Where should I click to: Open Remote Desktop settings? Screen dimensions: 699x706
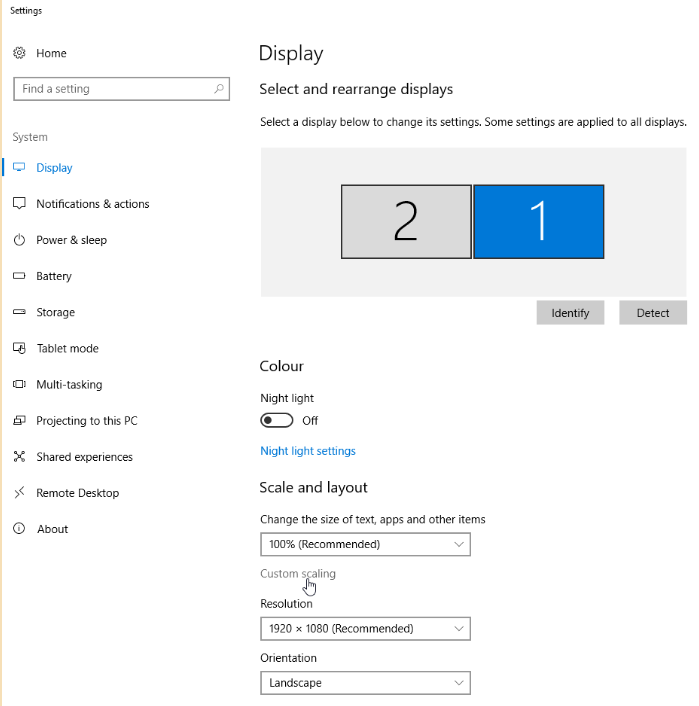click(77, 493)
